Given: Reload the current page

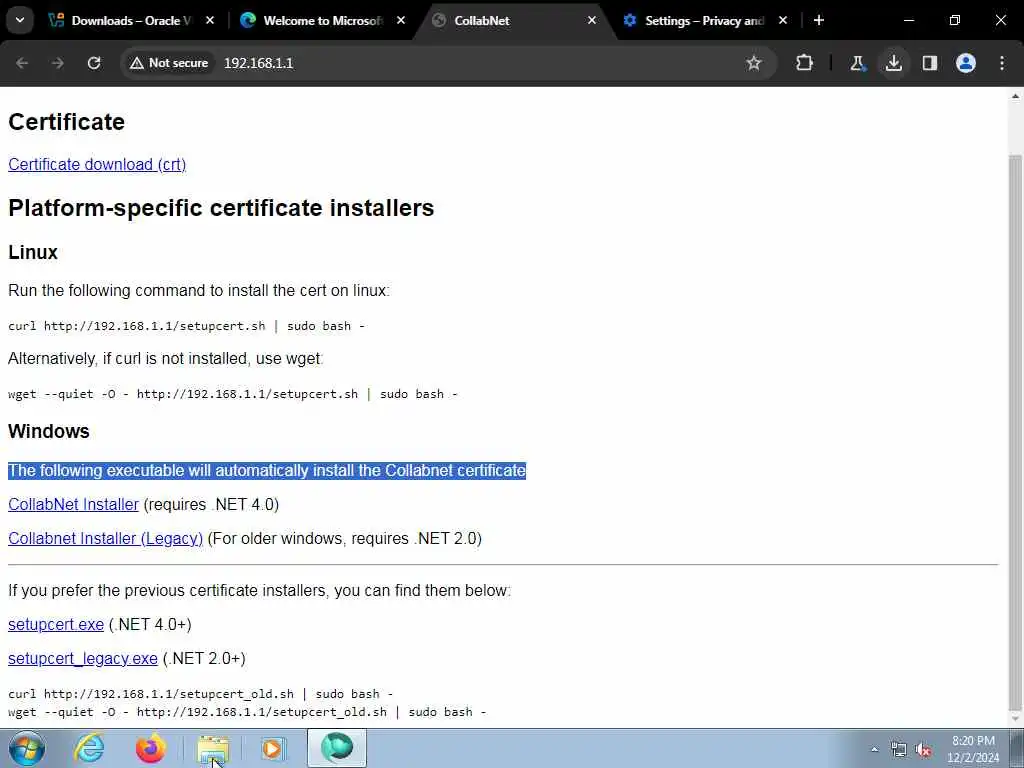Looking at the screenshot, I should coord(94,63).
